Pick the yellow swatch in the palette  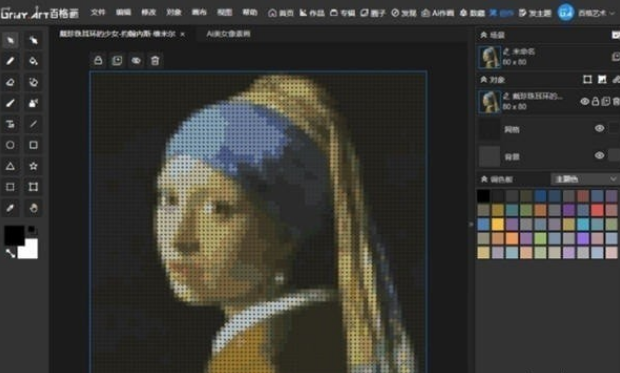[497, 224]
